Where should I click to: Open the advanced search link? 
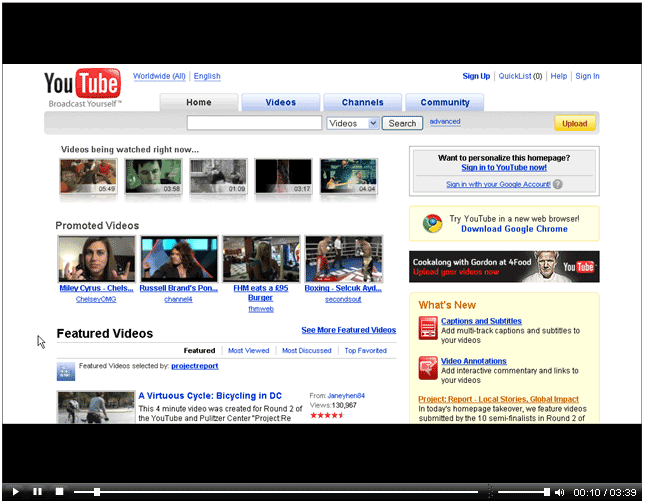[445, 122]
